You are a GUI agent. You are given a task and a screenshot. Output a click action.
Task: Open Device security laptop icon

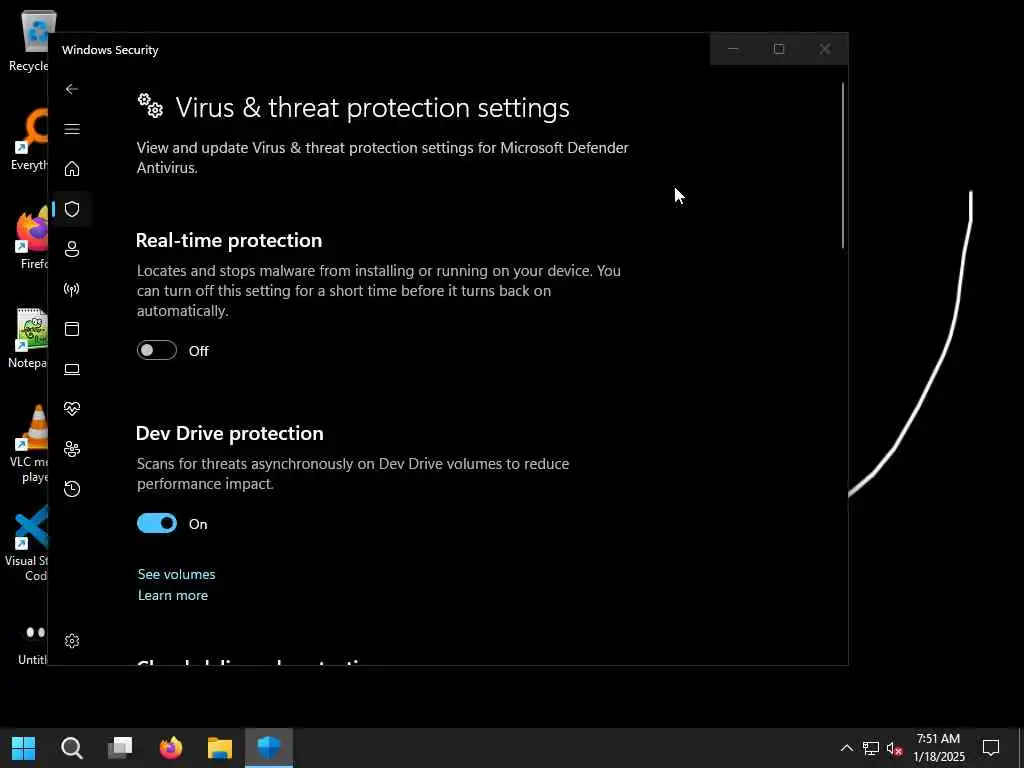click(72, 369)
